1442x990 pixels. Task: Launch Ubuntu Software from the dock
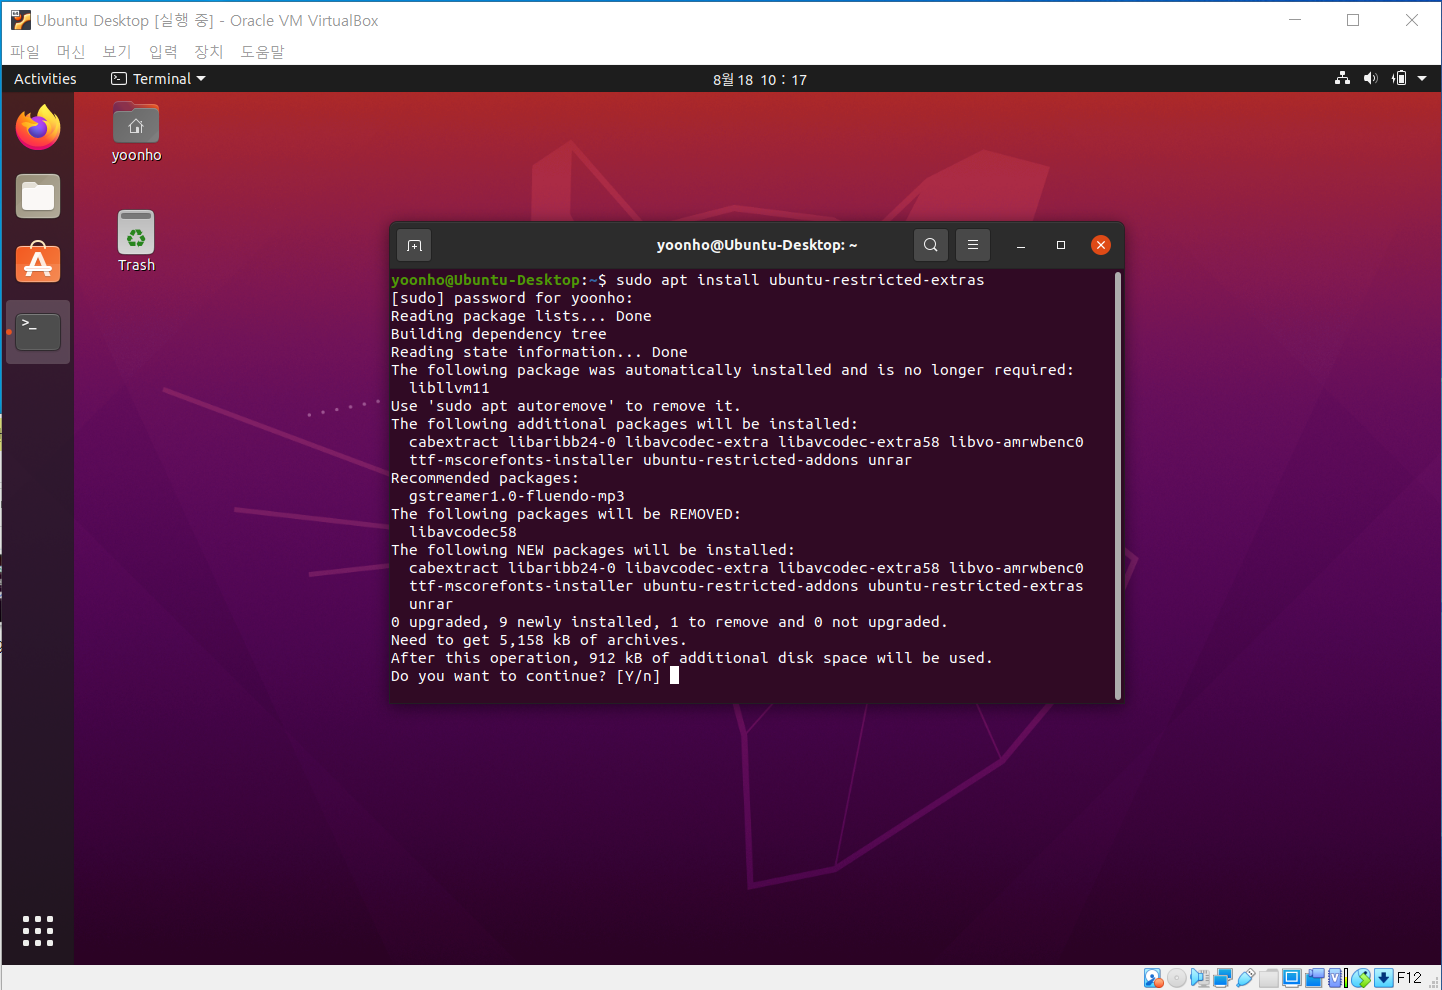click(x=38, y=262)
